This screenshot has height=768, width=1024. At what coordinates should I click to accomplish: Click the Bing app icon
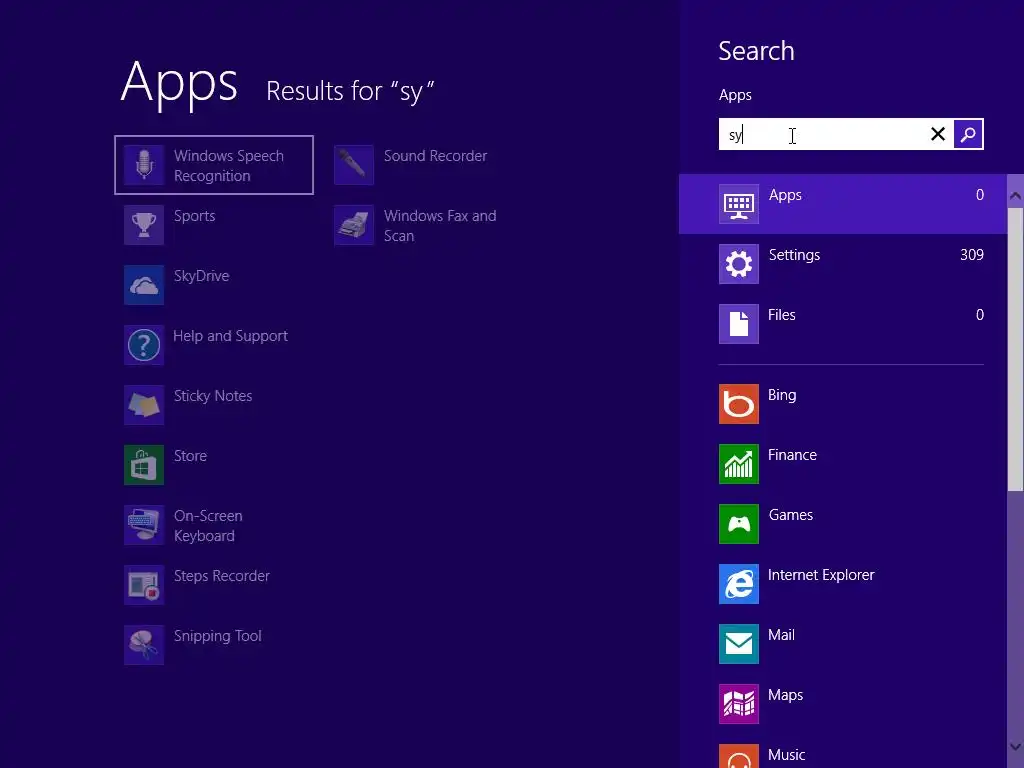coord(739,404)
